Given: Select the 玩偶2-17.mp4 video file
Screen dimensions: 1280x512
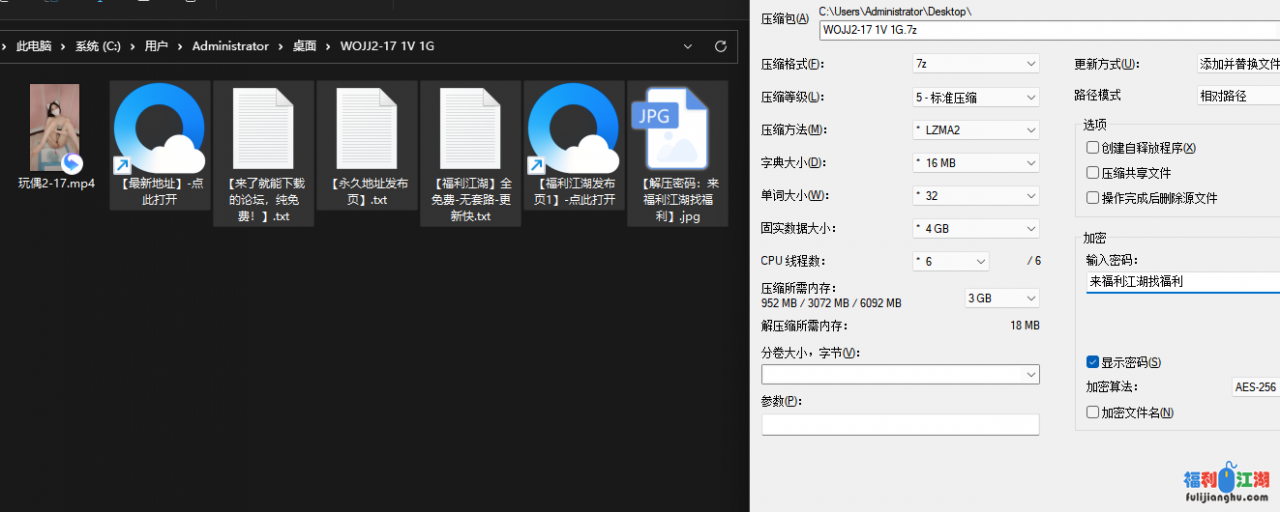Looking at the screenshot, I should point(55,128).
